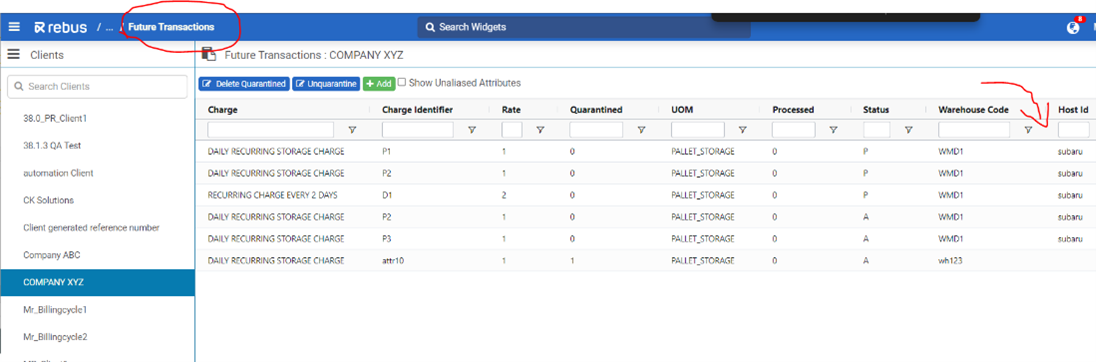Sort by Processed column header

click(793, 110)
